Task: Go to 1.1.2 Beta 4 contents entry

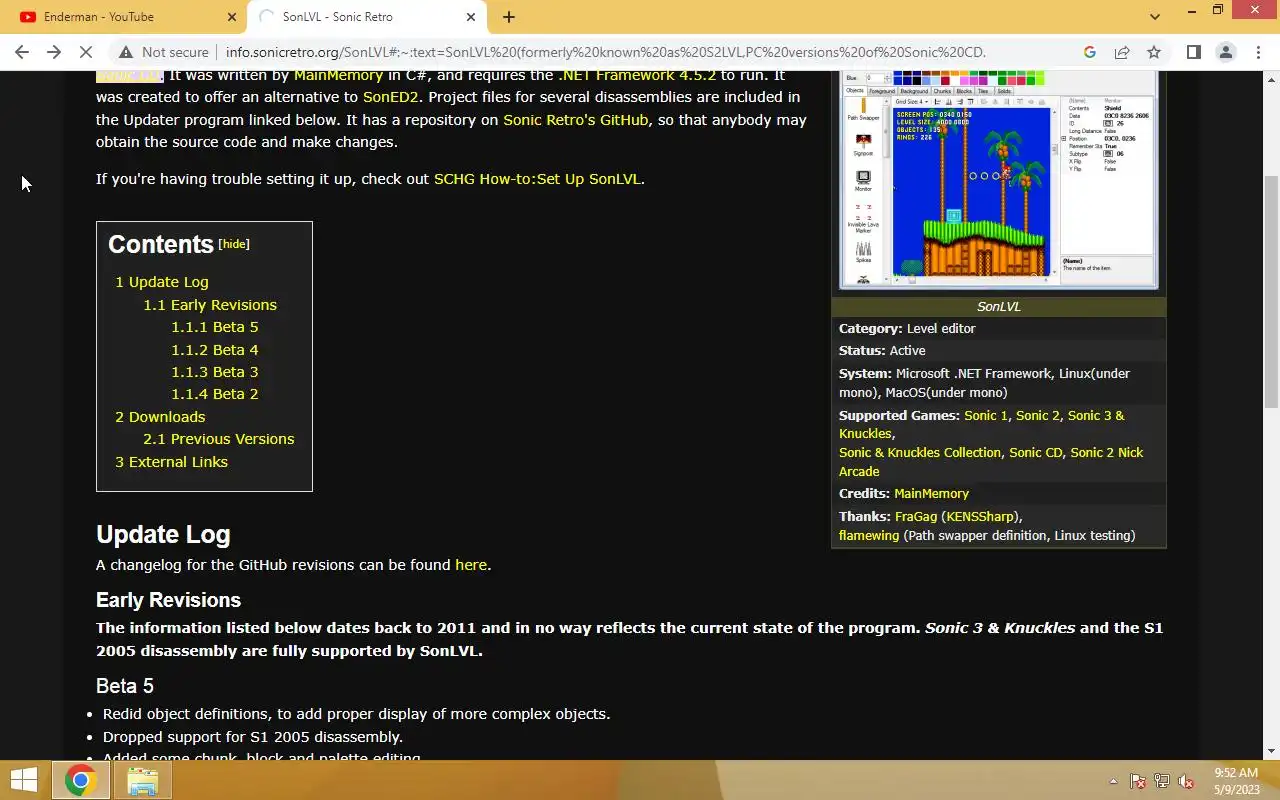Action: [x=215, y=350]
